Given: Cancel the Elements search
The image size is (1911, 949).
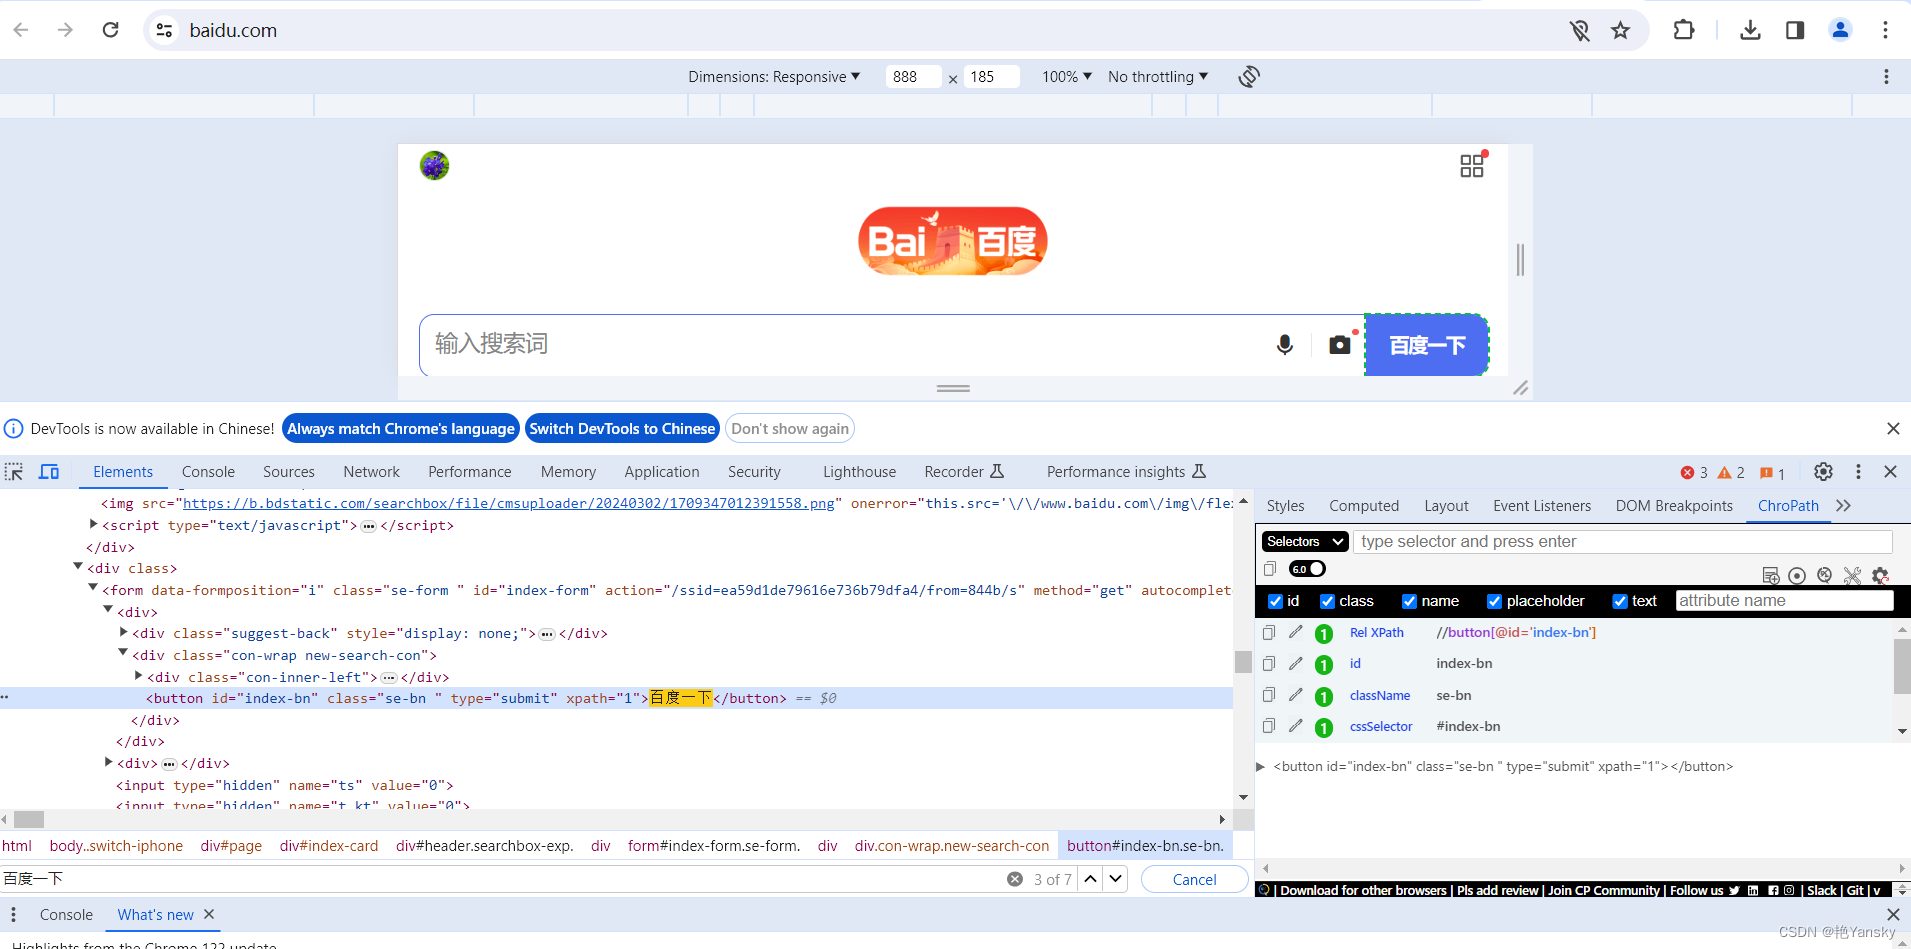Looking at the screenshot, I should pos(1194,879).
